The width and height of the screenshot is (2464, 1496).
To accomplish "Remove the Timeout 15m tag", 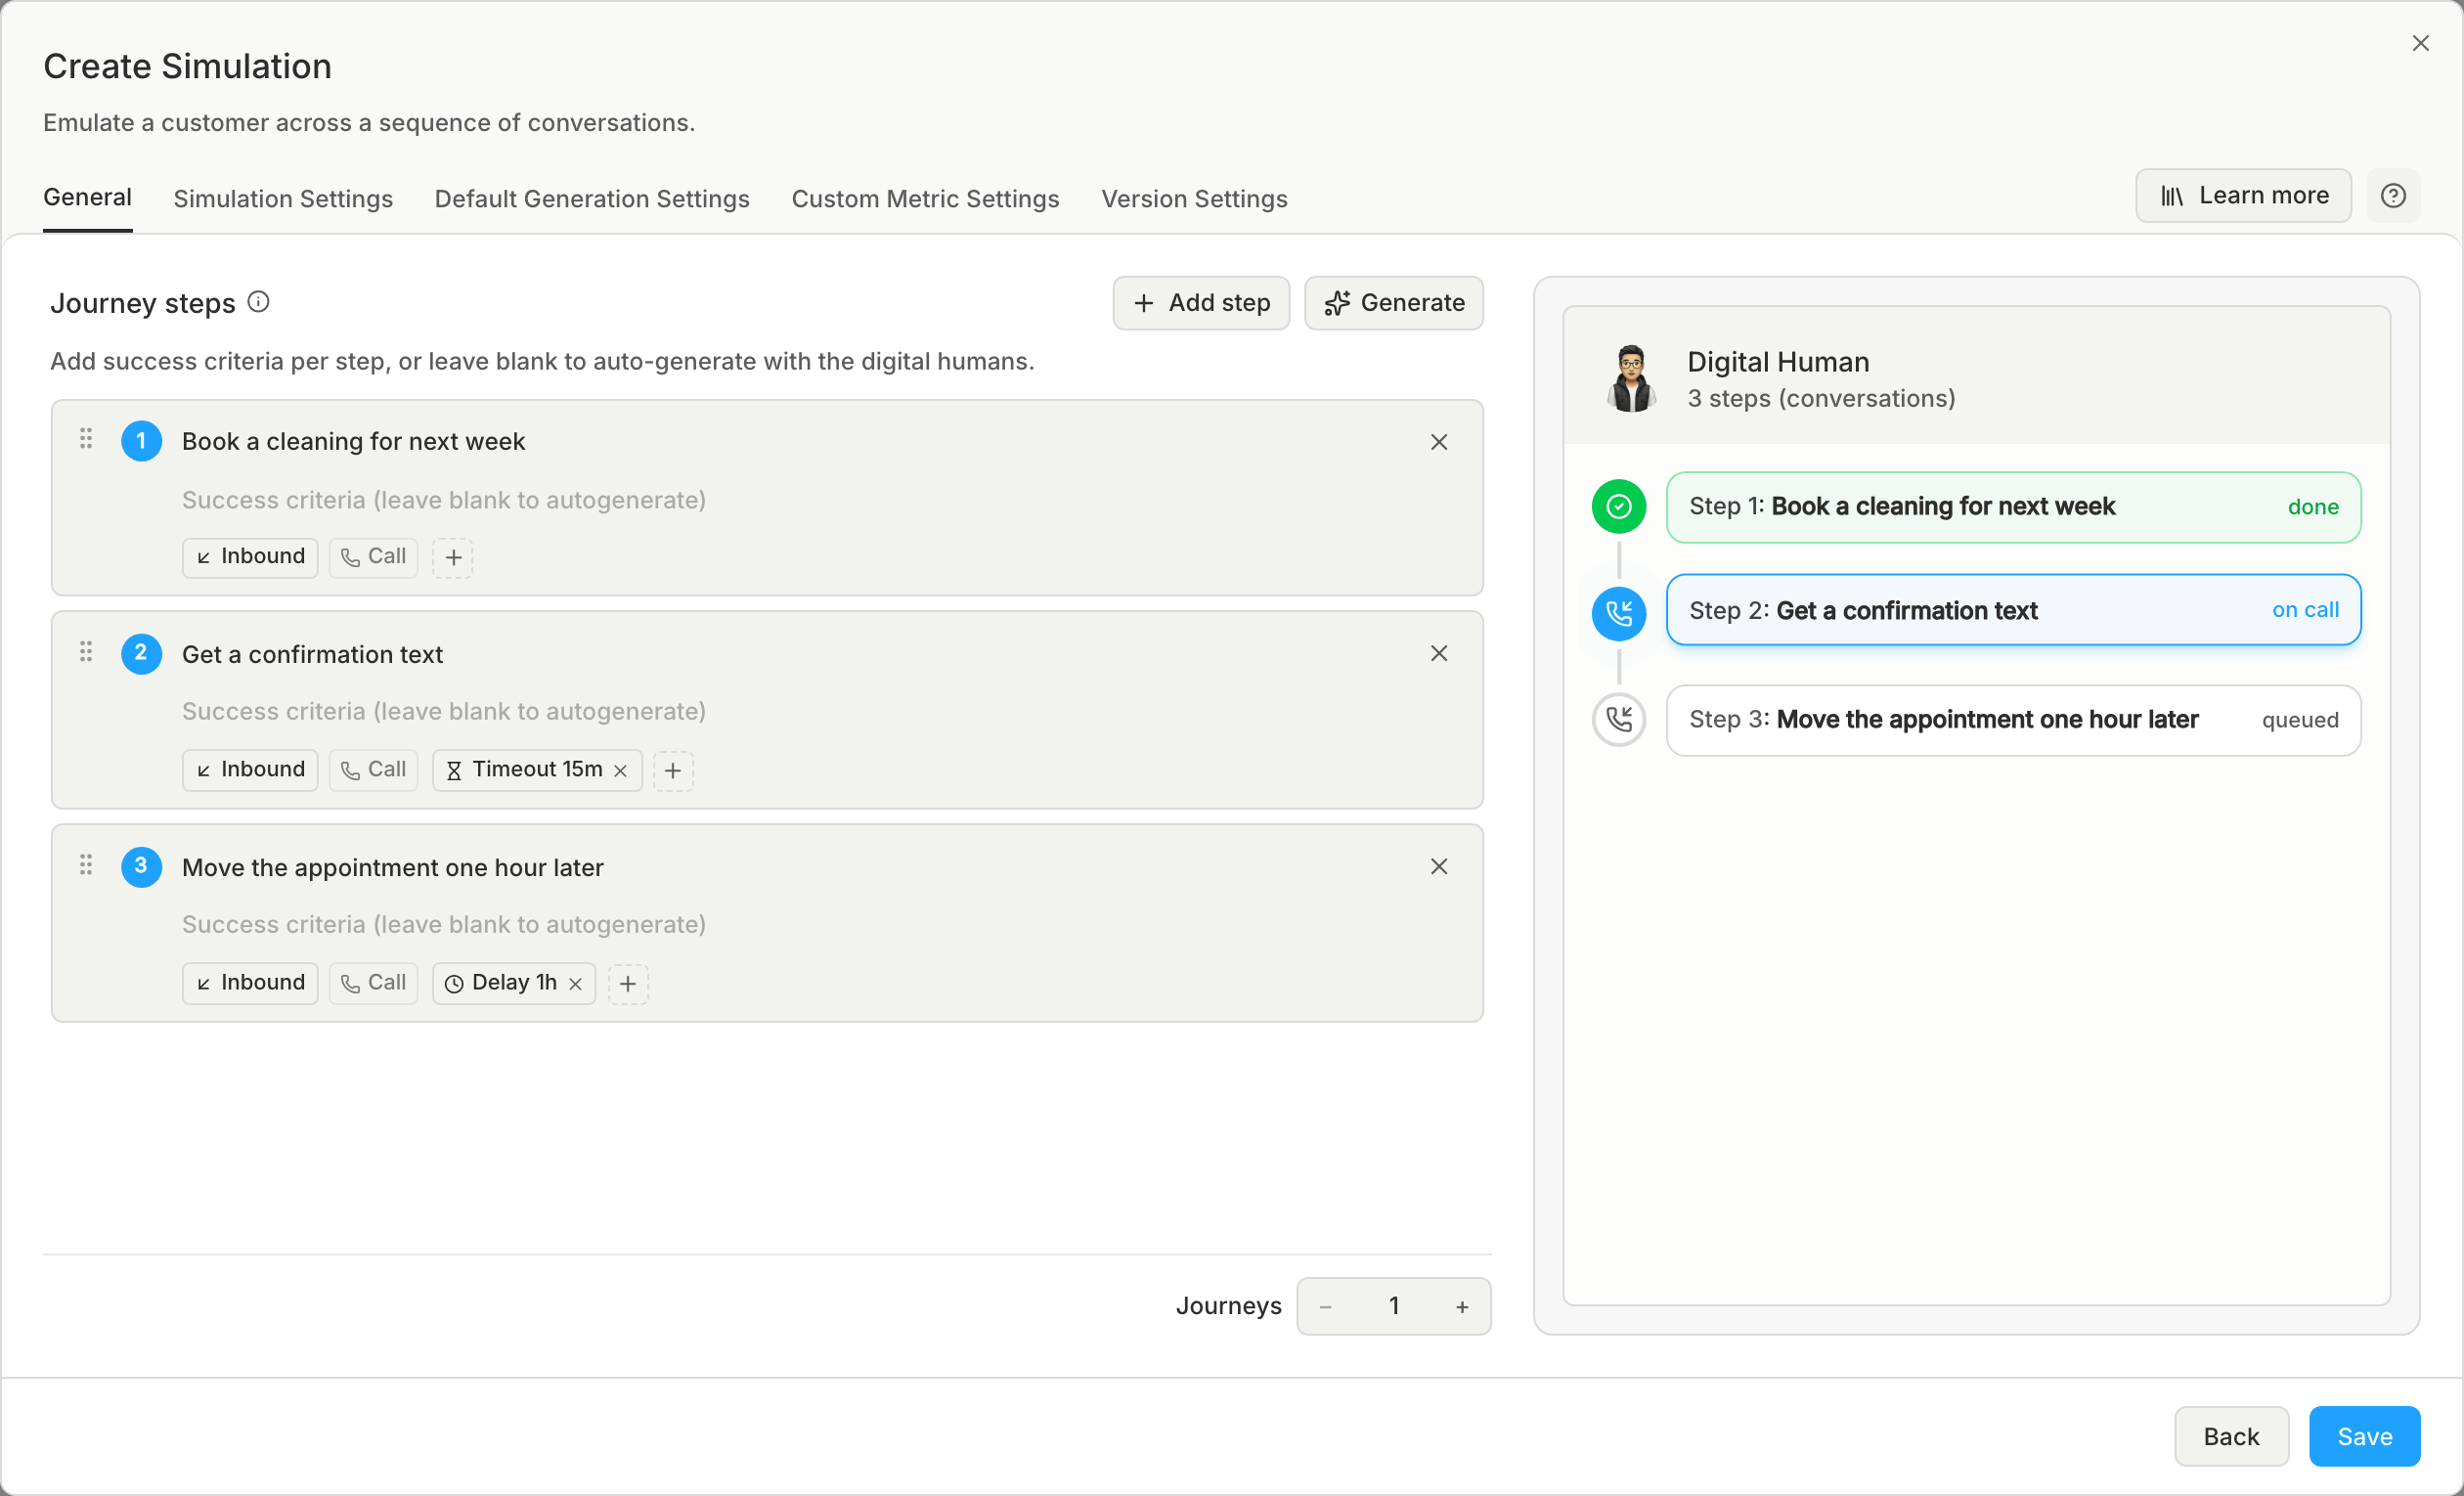I will [x=620, y=770].
